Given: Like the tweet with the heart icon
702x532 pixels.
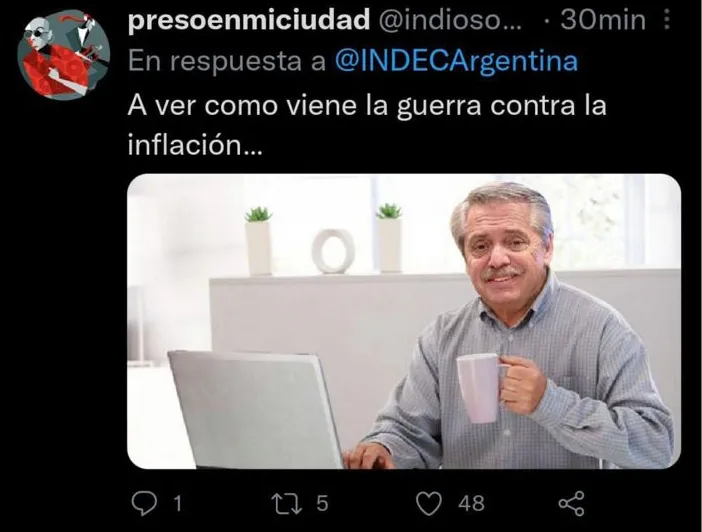Looking at the screenshot, I should 429,503.
